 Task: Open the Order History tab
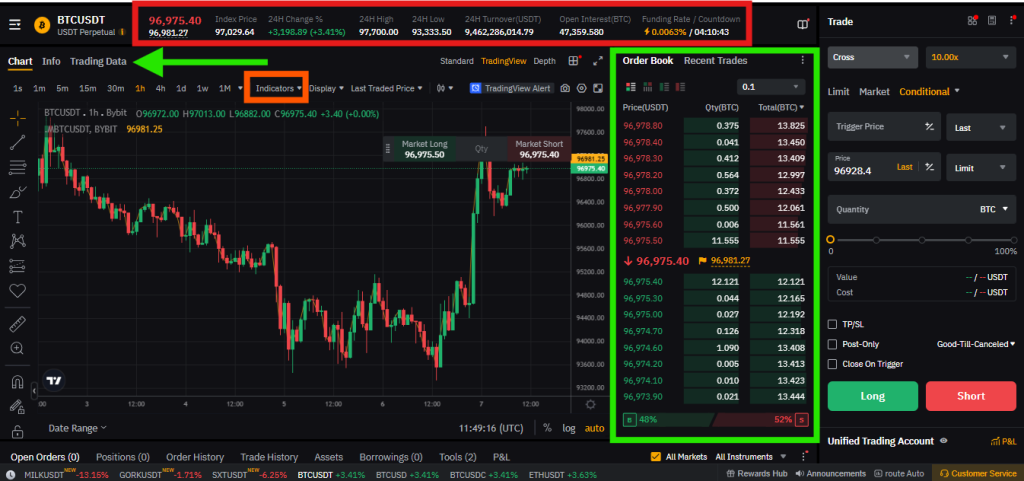[195, 458]
